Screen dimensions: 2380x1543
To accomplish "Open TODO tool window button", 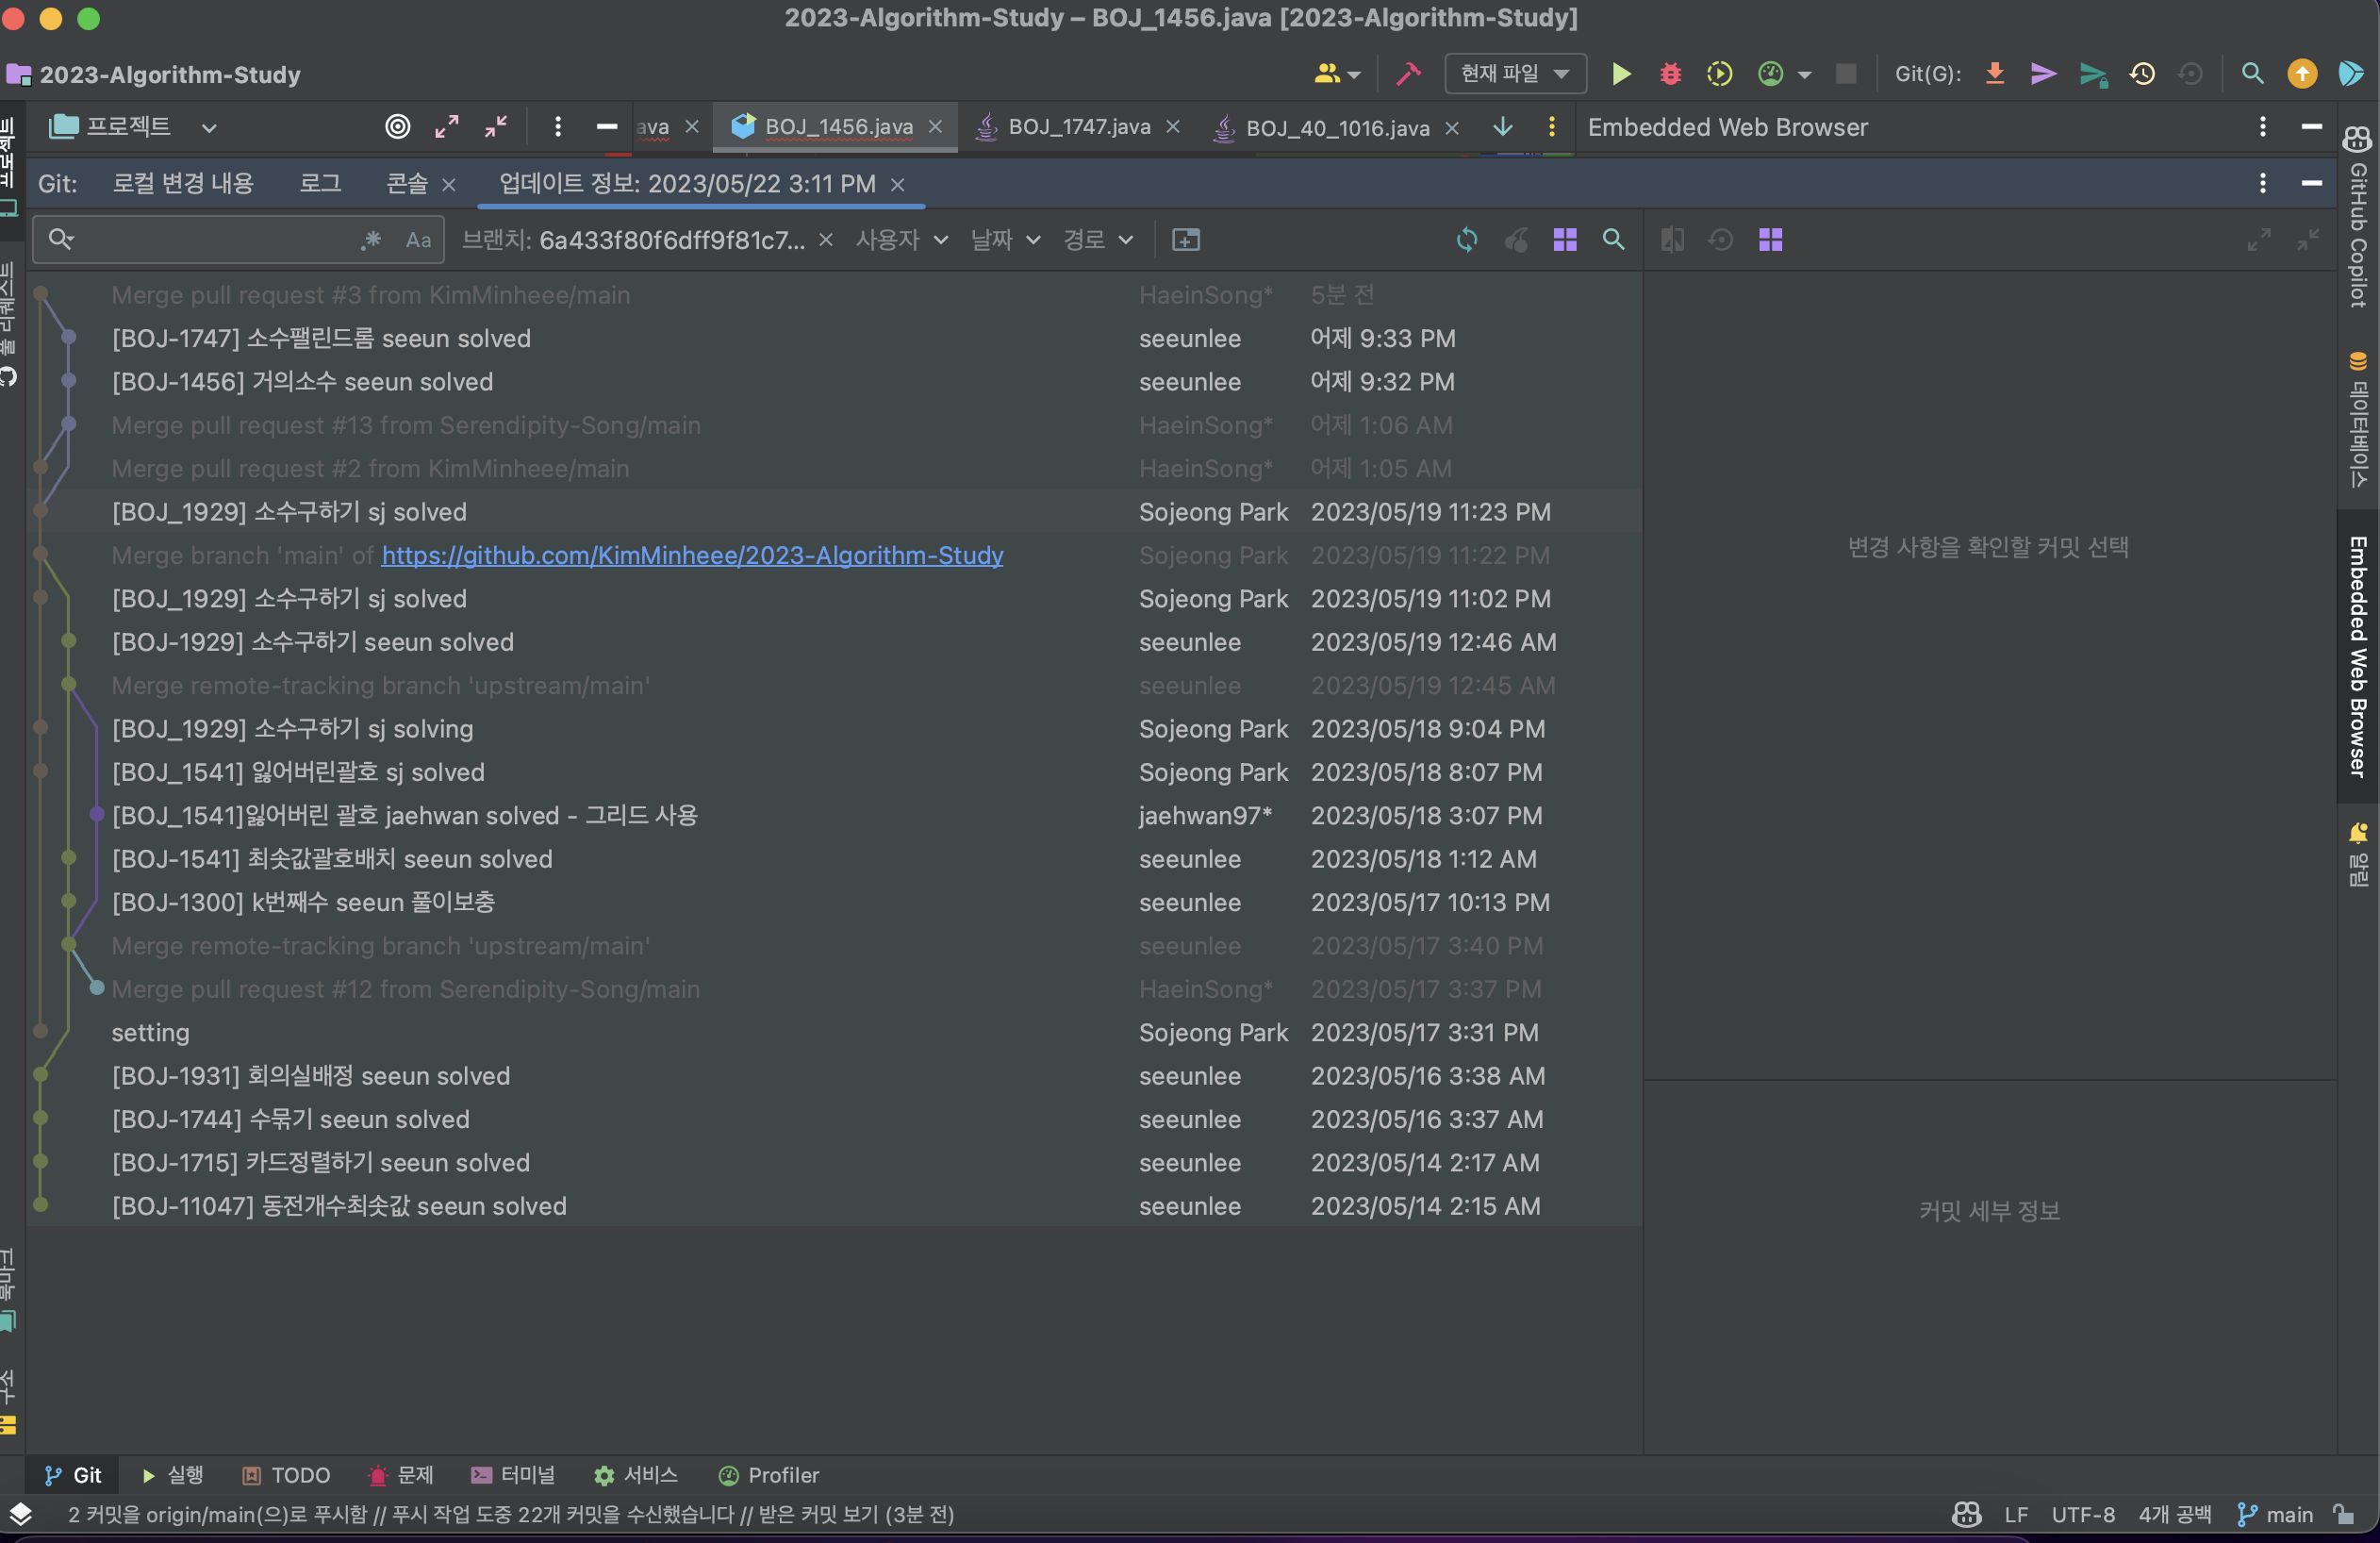I will click(x=286, y=1475).
